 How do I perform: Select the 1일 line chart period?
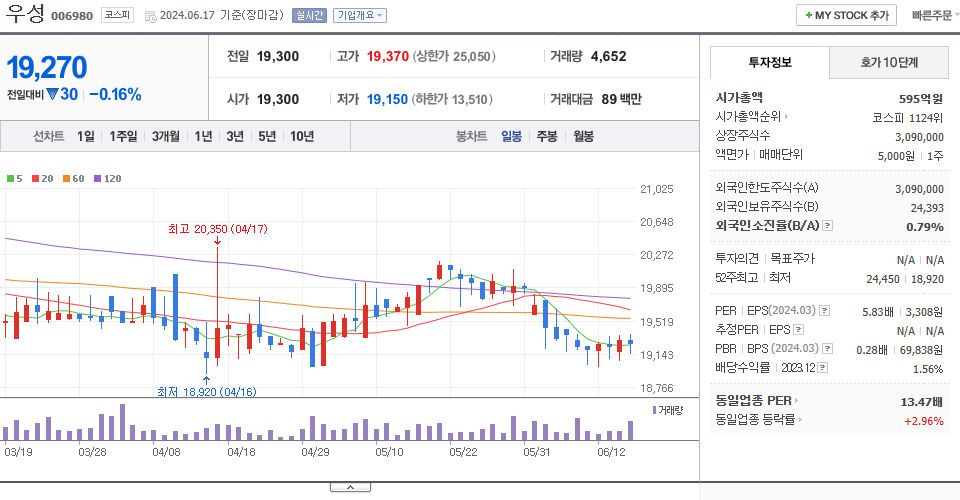click(x=86, y=136)
